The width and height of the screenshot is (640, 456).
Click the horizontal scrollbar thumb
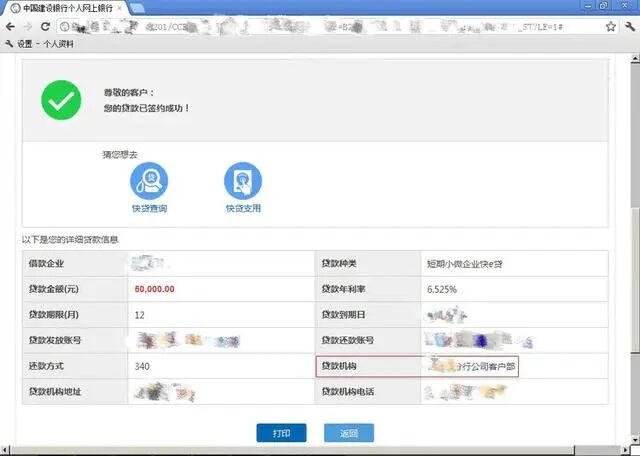click(292, 450)
